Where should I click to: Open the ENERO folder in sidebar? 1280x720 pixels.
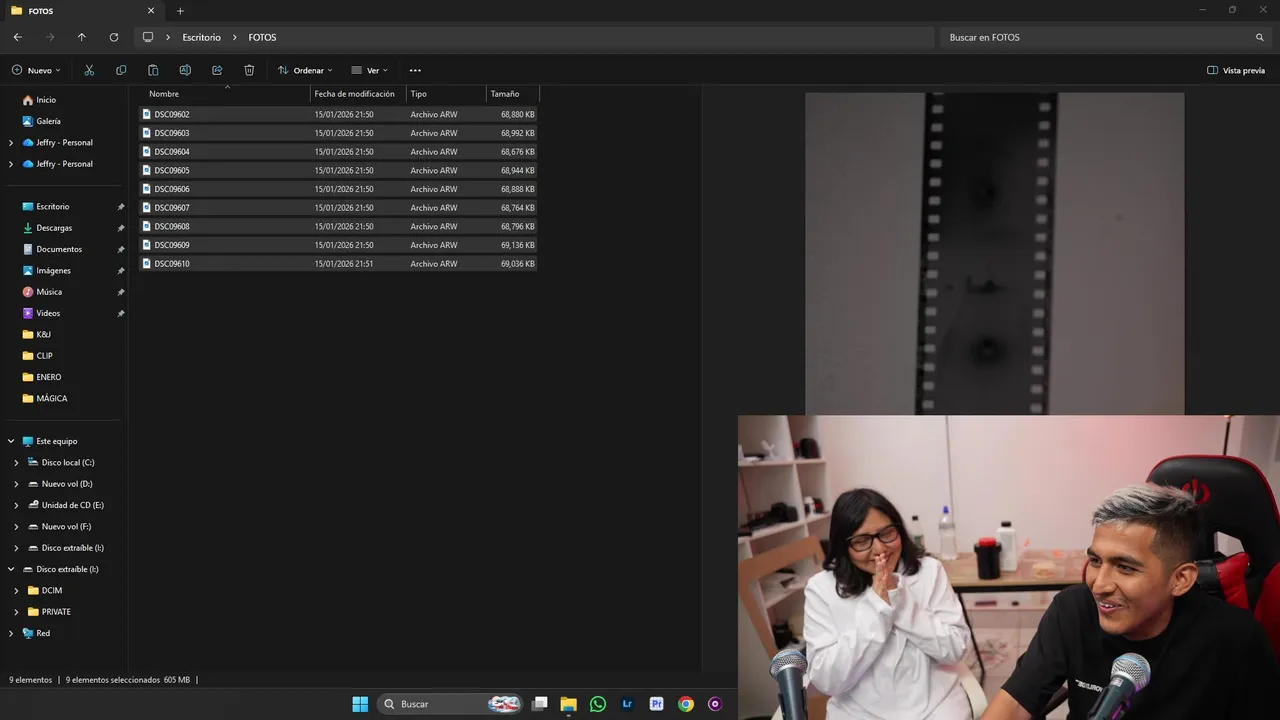(48, 377)
